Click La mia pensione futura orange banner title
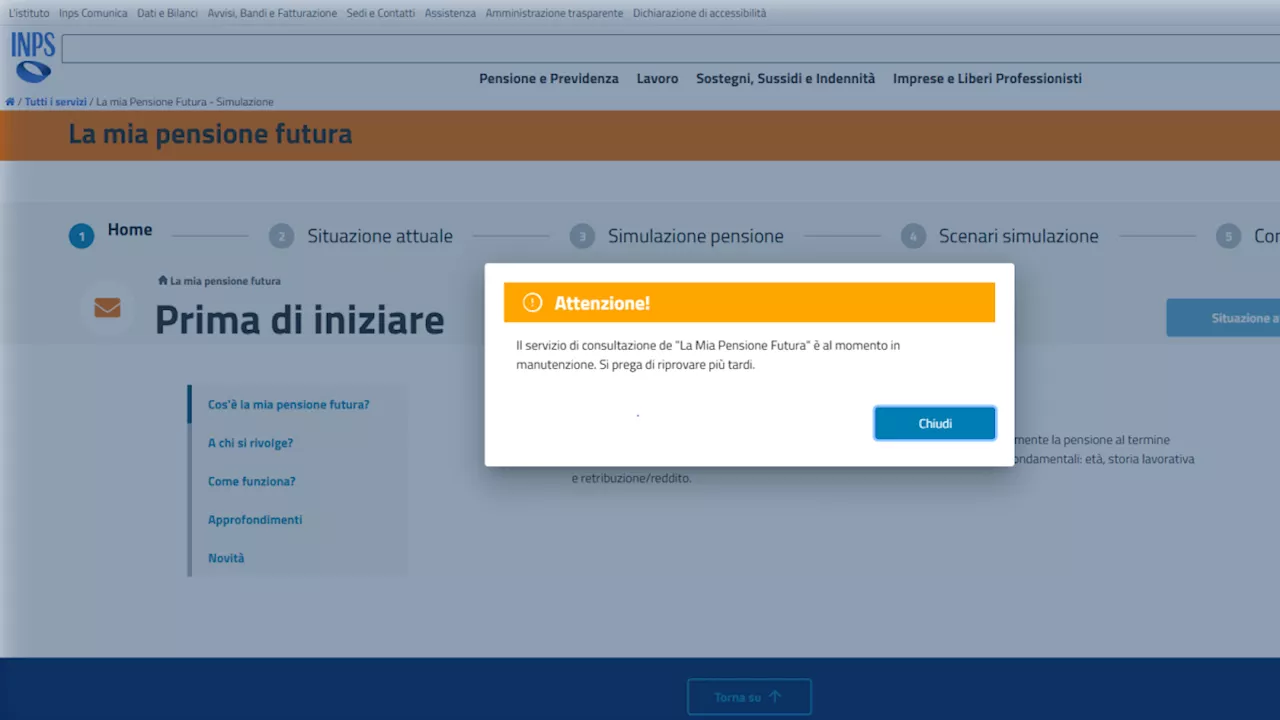This screenshot has width=1280, height=720. pos(210,134)
